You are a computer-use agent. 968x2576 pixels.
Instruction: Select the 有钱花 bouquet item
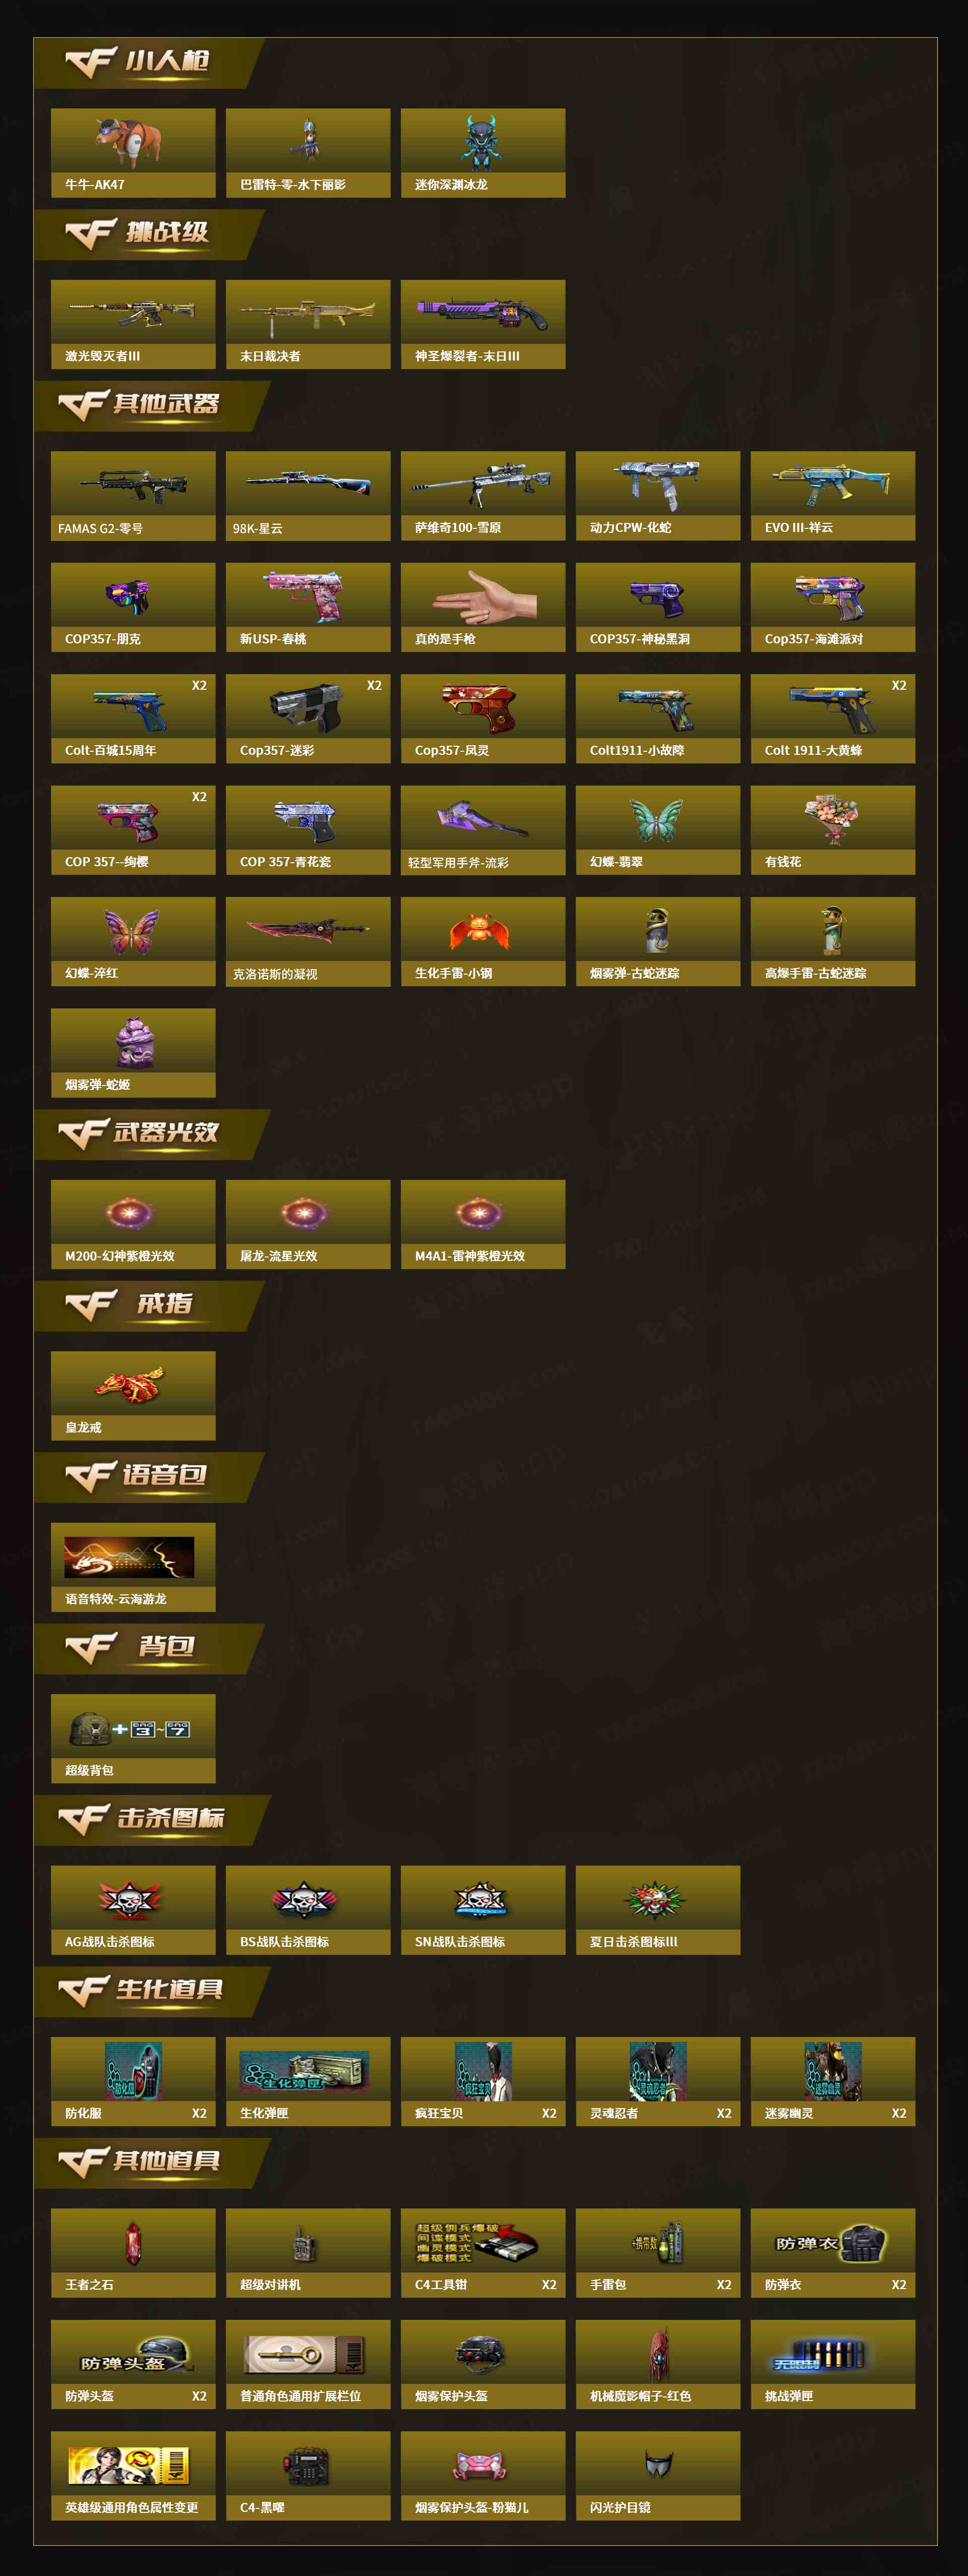[x=833, y=830]
